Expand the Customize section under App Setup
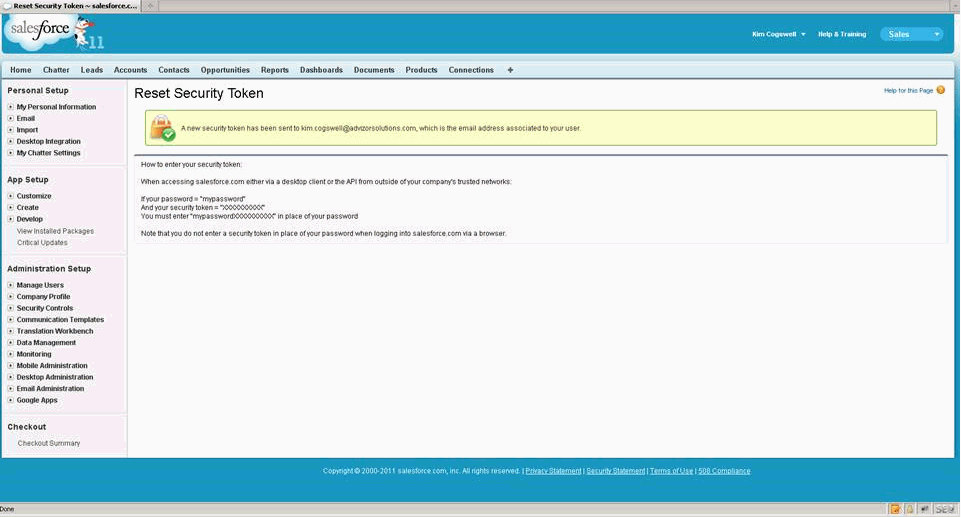The height and width of the screenshot is (517, 961). coord(11,196)
